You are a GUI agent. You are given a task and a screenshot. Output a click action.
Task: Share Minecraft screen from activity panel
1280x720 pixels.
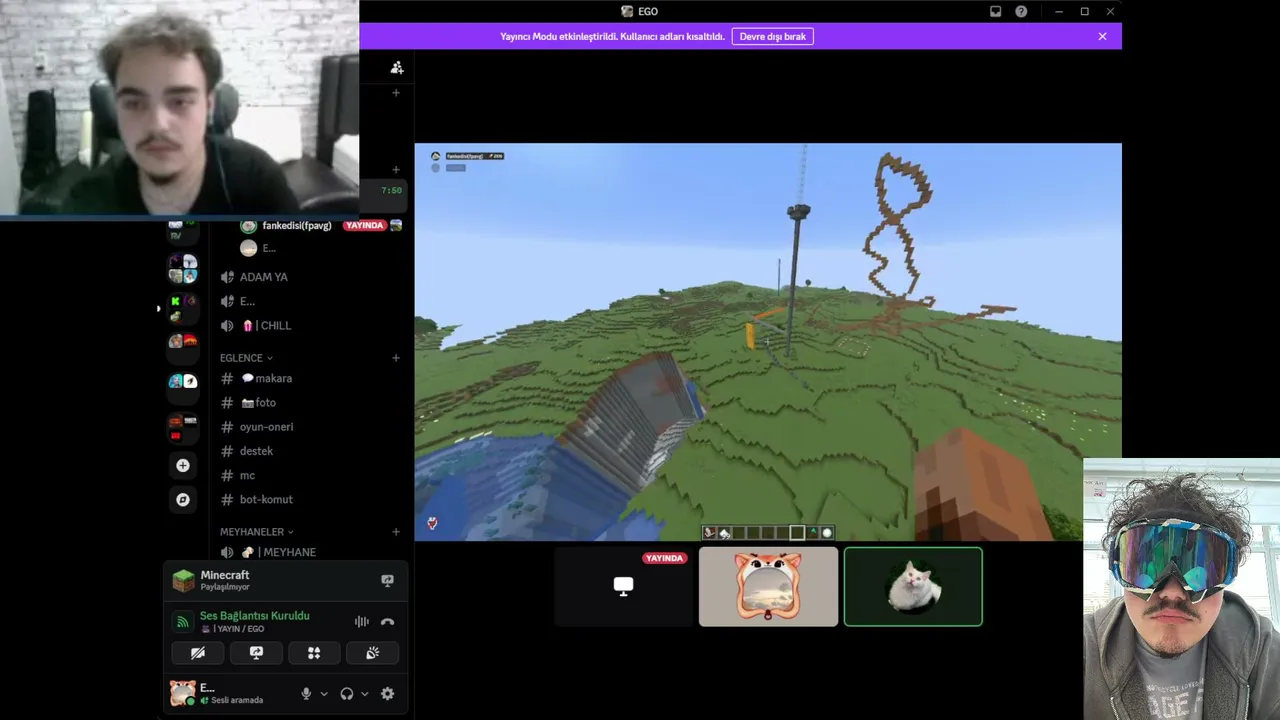[x=387, y=580]
